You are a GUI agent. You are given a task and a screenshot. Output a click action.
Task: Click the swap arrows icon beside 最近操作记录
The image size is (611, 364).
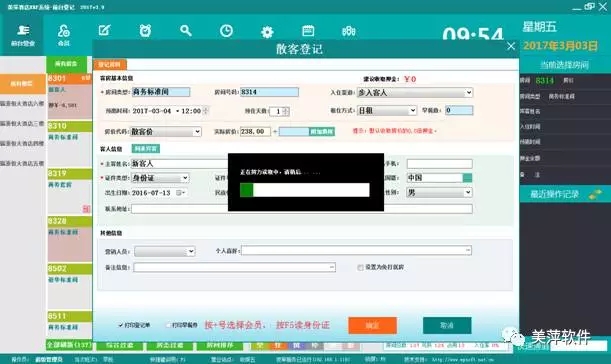click(x=595, y=194)
